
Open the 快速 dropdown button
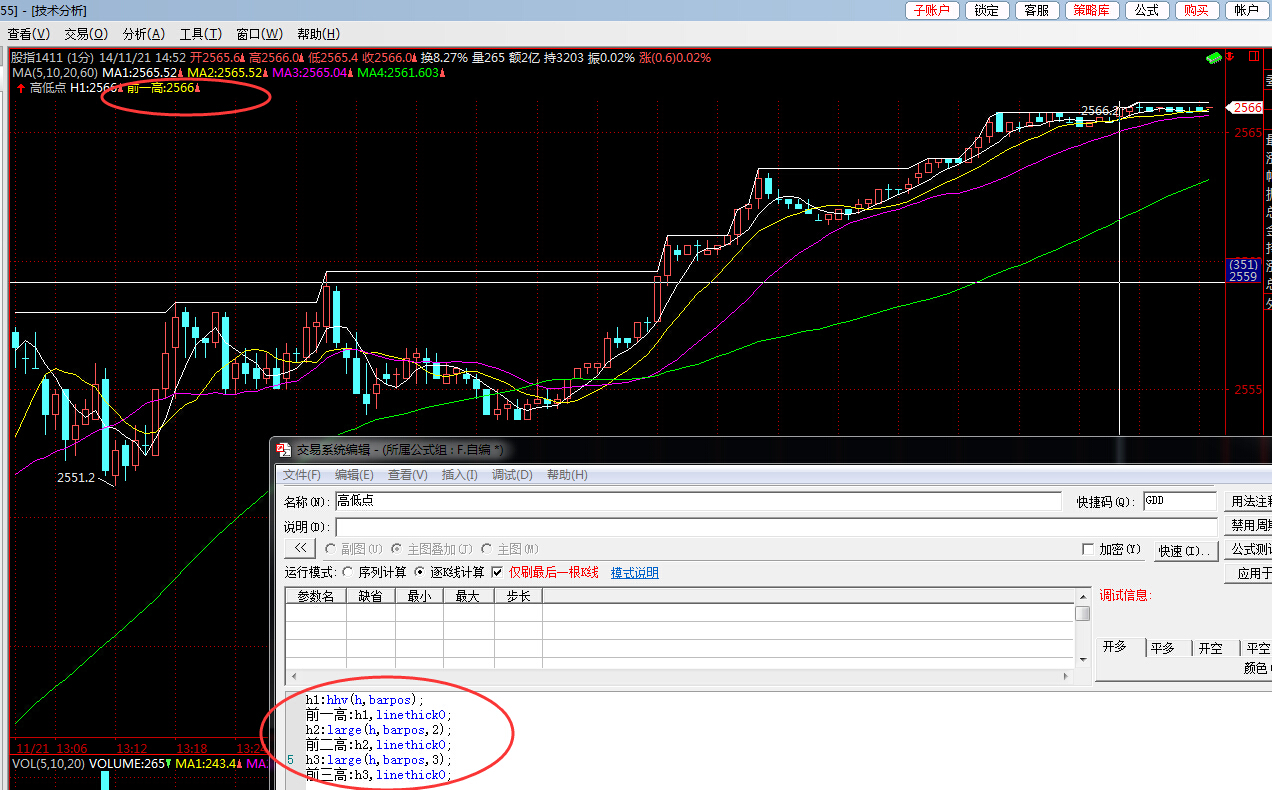point(1185,551)
